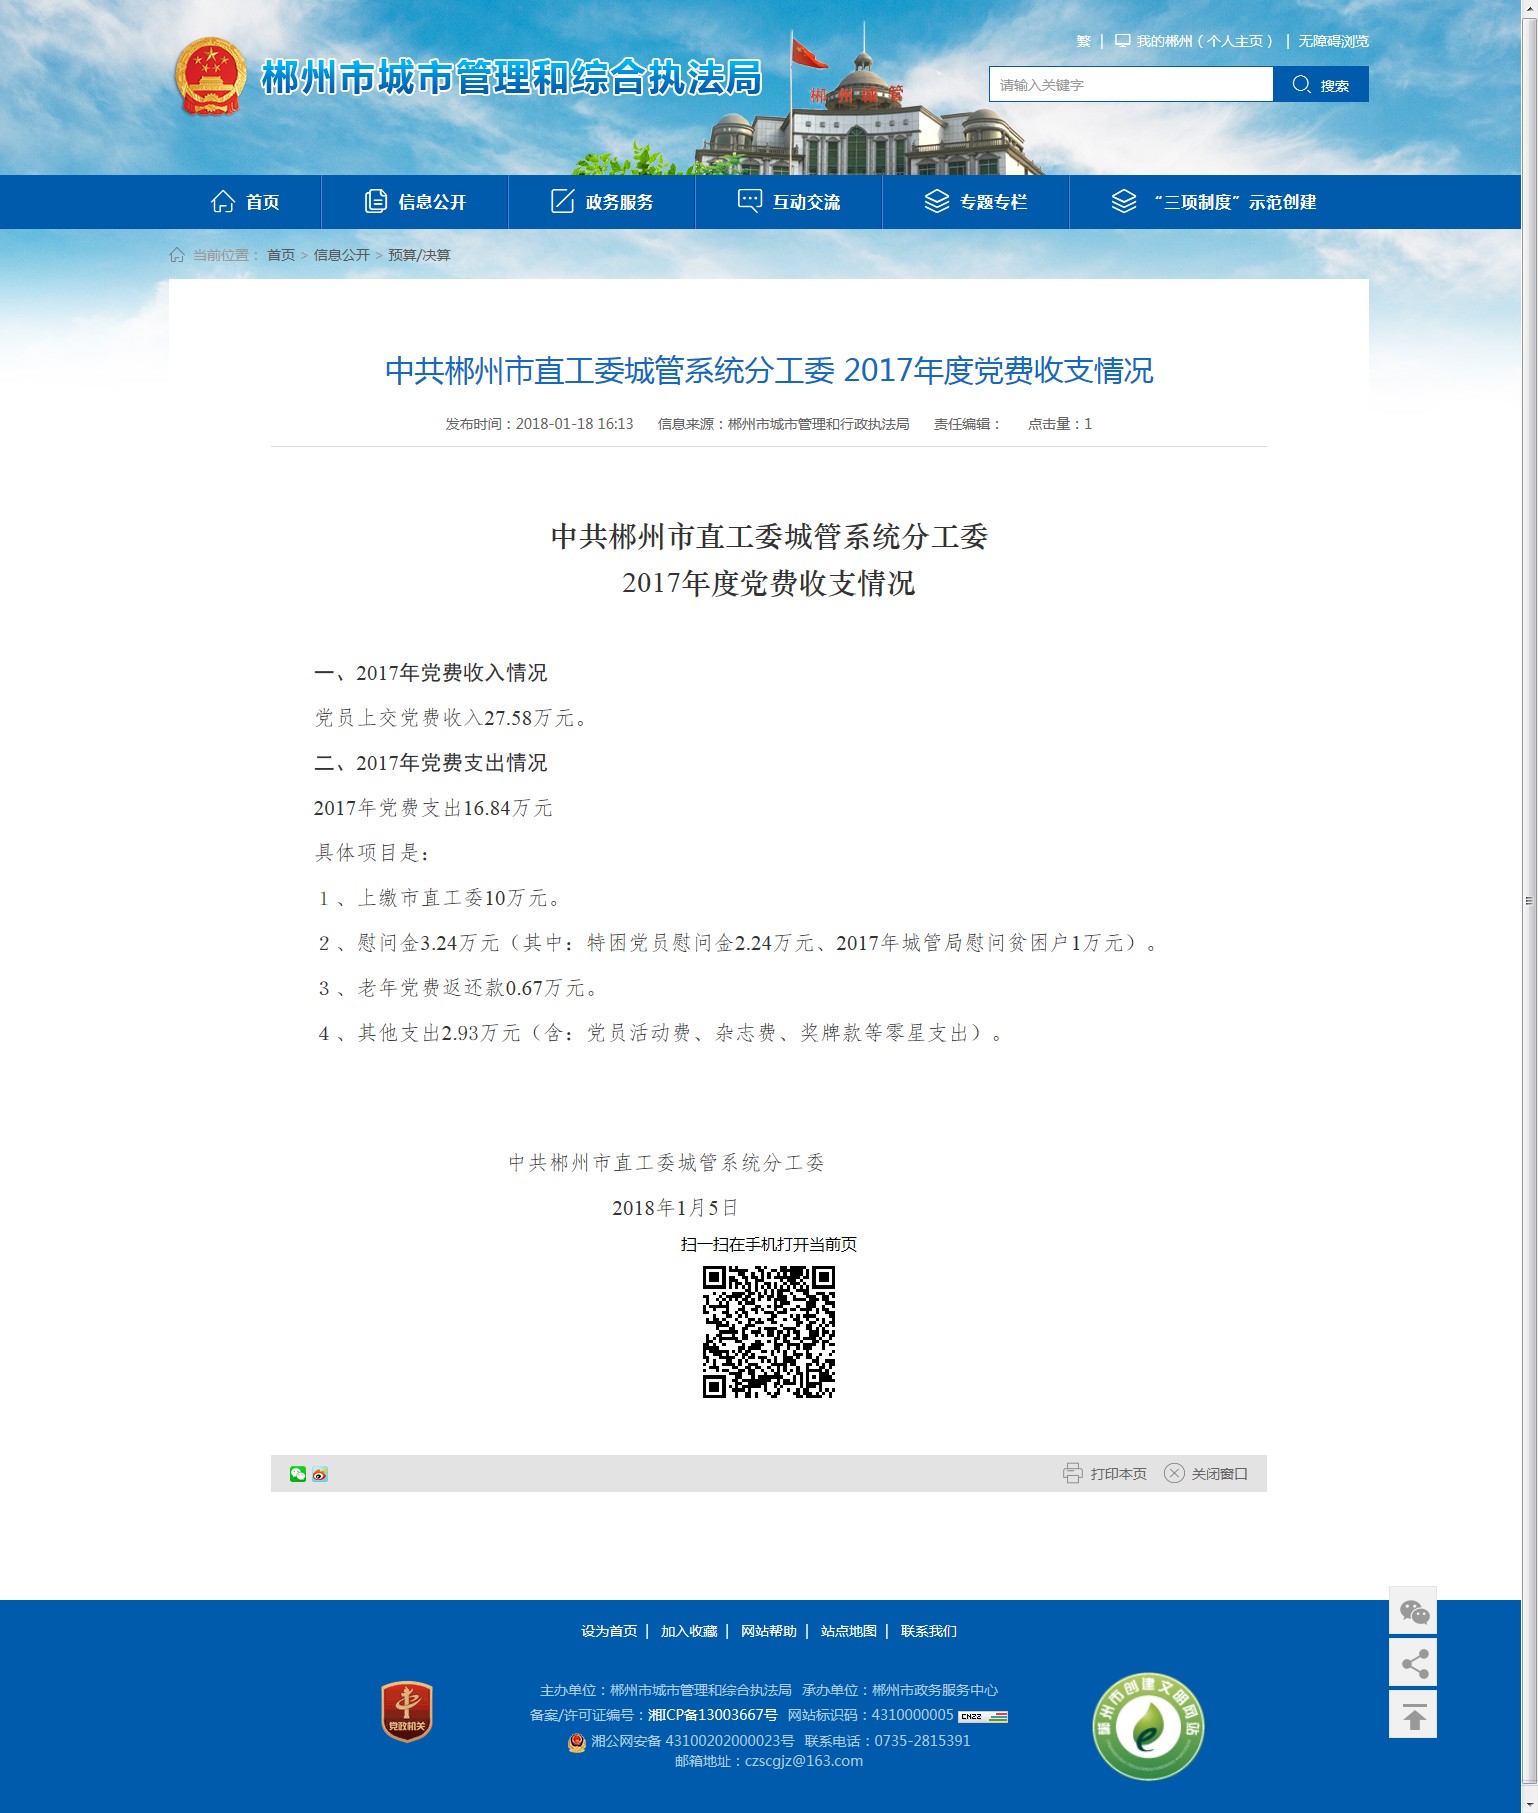This screenshot has height=1813, width=1538.
Task: Click the 发布时间：2018-01-18 16:13 text
Action: (x=540, y=424)
